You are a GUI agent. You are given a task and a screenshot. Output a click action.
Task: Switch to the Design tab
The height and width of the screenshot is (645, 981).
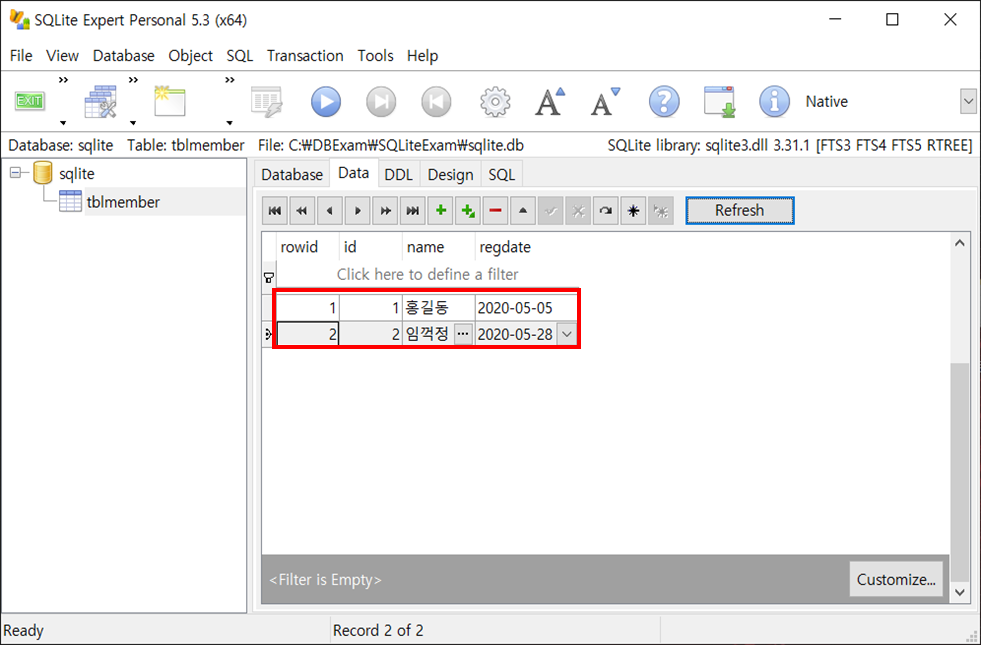pos(450,175)
